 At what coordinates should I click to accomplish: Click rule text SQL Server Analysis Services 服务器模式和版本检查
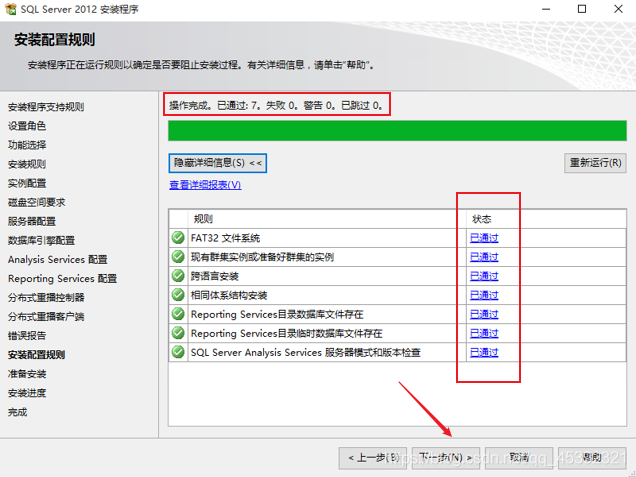[306, 352]
